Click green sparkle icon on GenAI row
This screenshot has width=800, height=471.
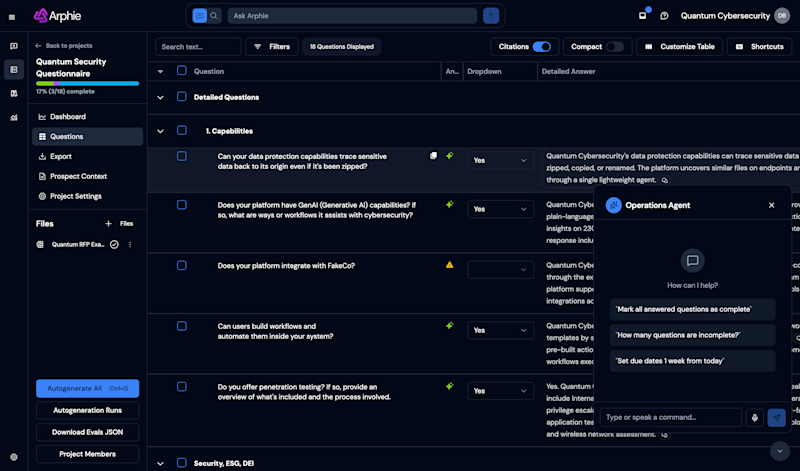coord(449,204)
